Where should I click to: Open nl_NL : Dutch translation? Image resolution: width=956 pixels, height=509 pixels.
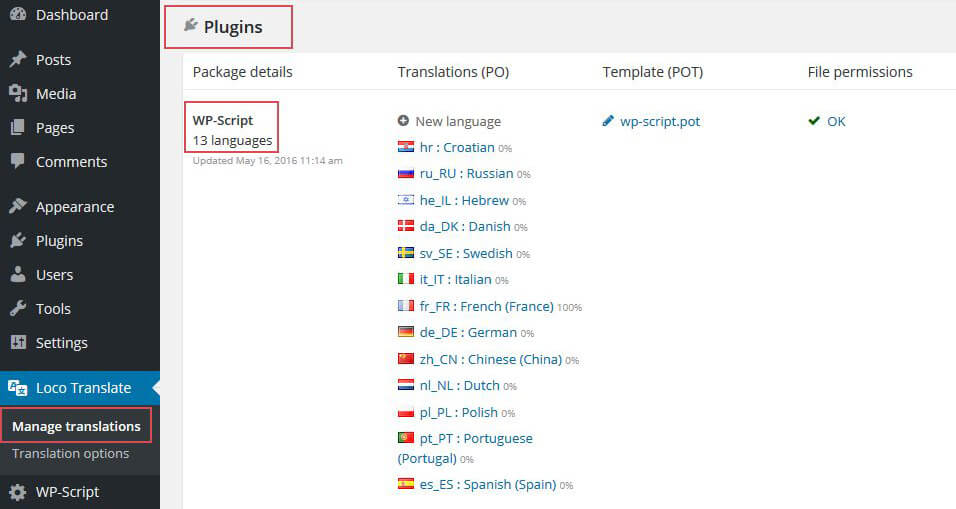pyautogui.click(x=460, y=386)
